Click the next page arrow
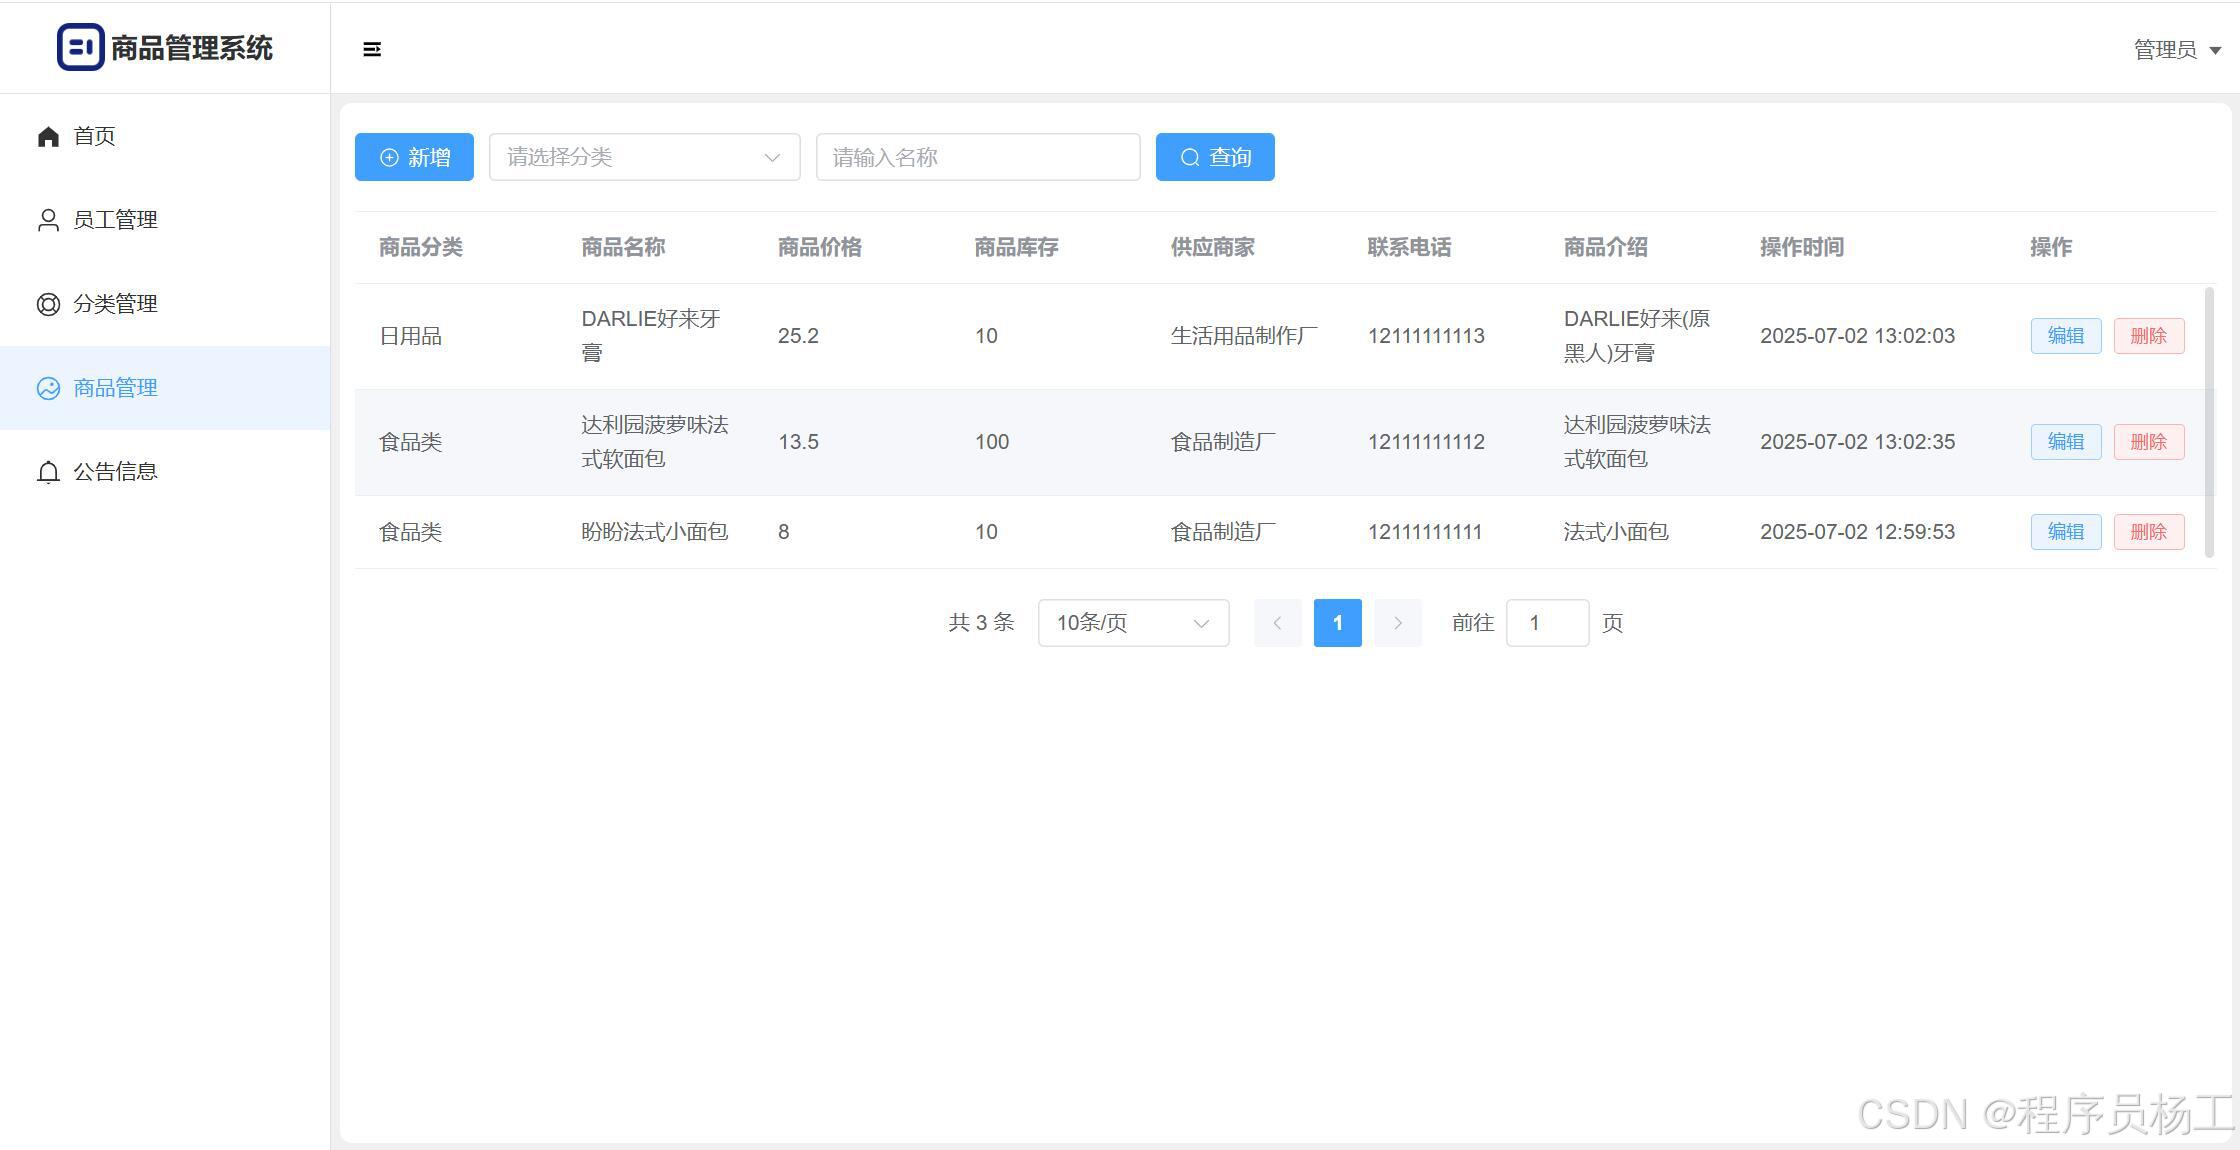 click(x=1397, y=623)
